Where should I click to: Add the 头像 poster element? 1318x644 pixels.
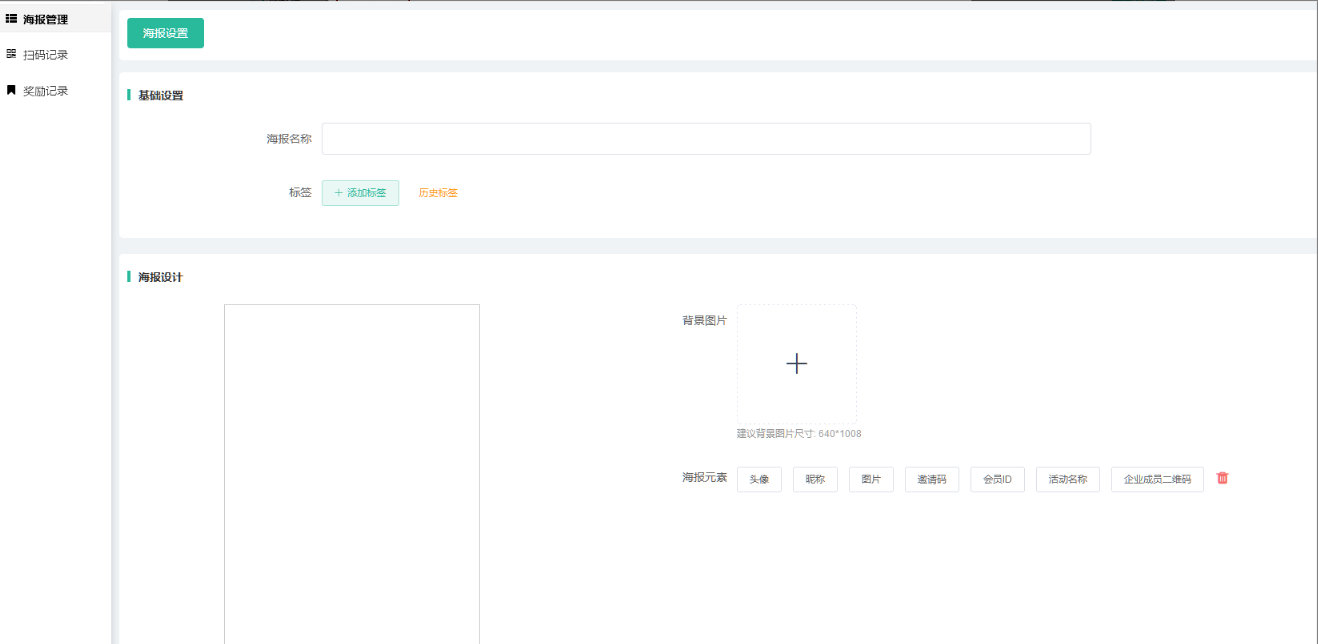pyautogui.click(x=759, y=480)
